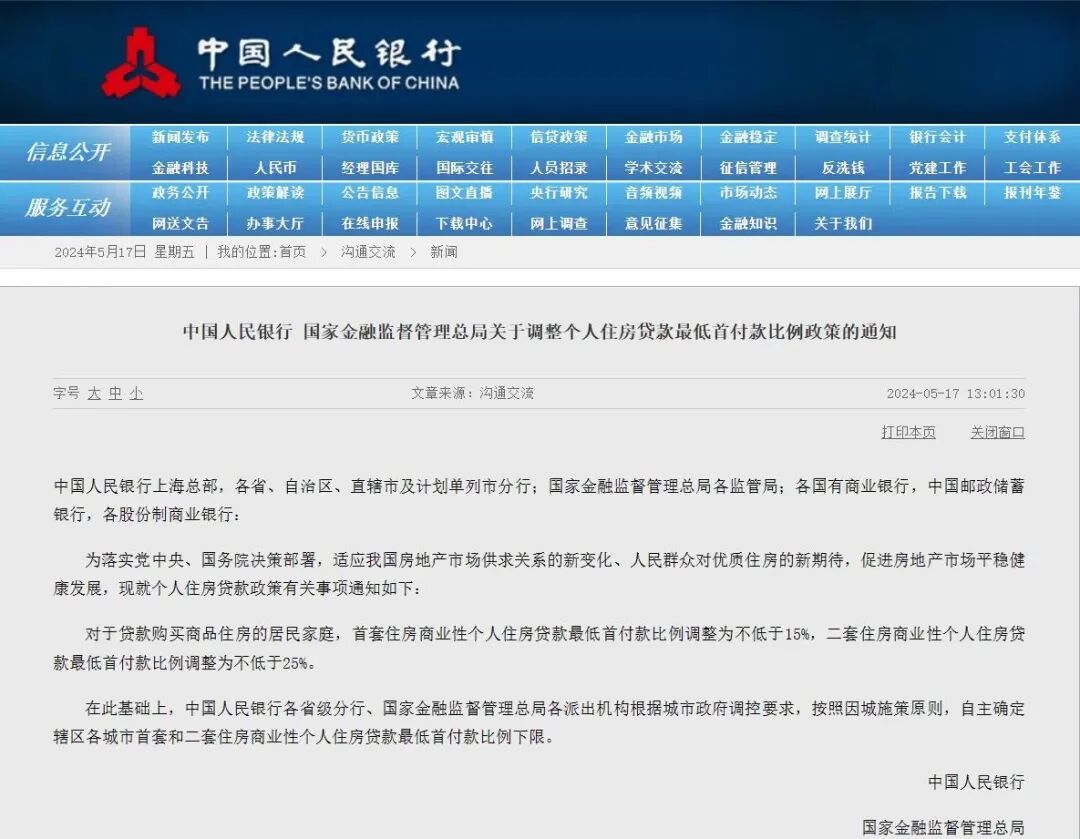The image size is (1080, 839).
Task: Select 政策解读 menu item
Action: [275, 193]
